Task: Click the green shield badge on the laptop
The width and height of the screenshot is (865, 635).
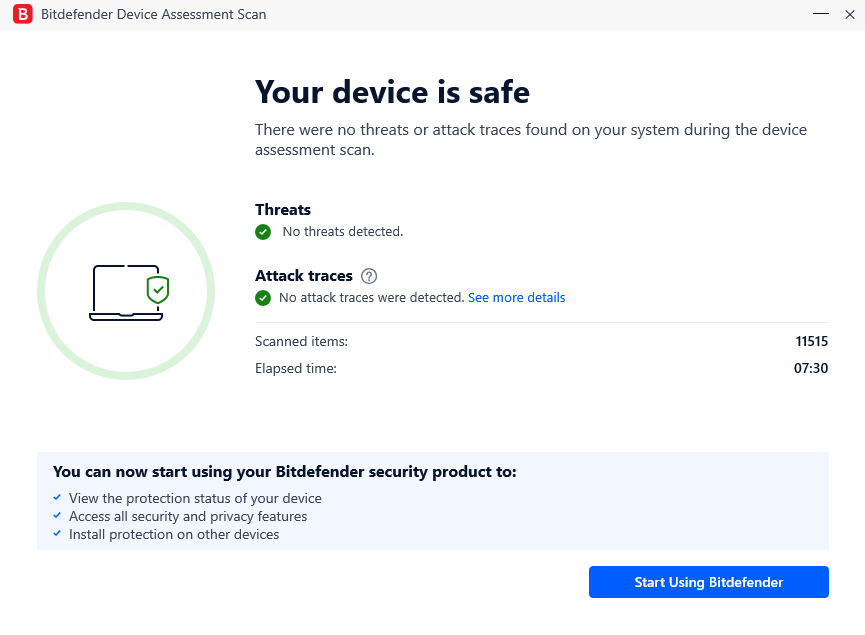Action: tap(158, 290)
